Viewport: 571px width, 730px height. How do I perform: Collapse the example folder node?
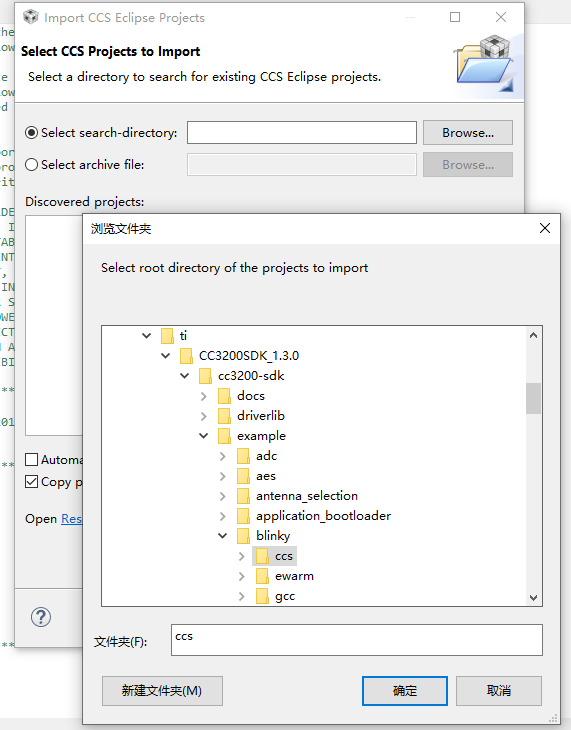click(x=204, y=436)
